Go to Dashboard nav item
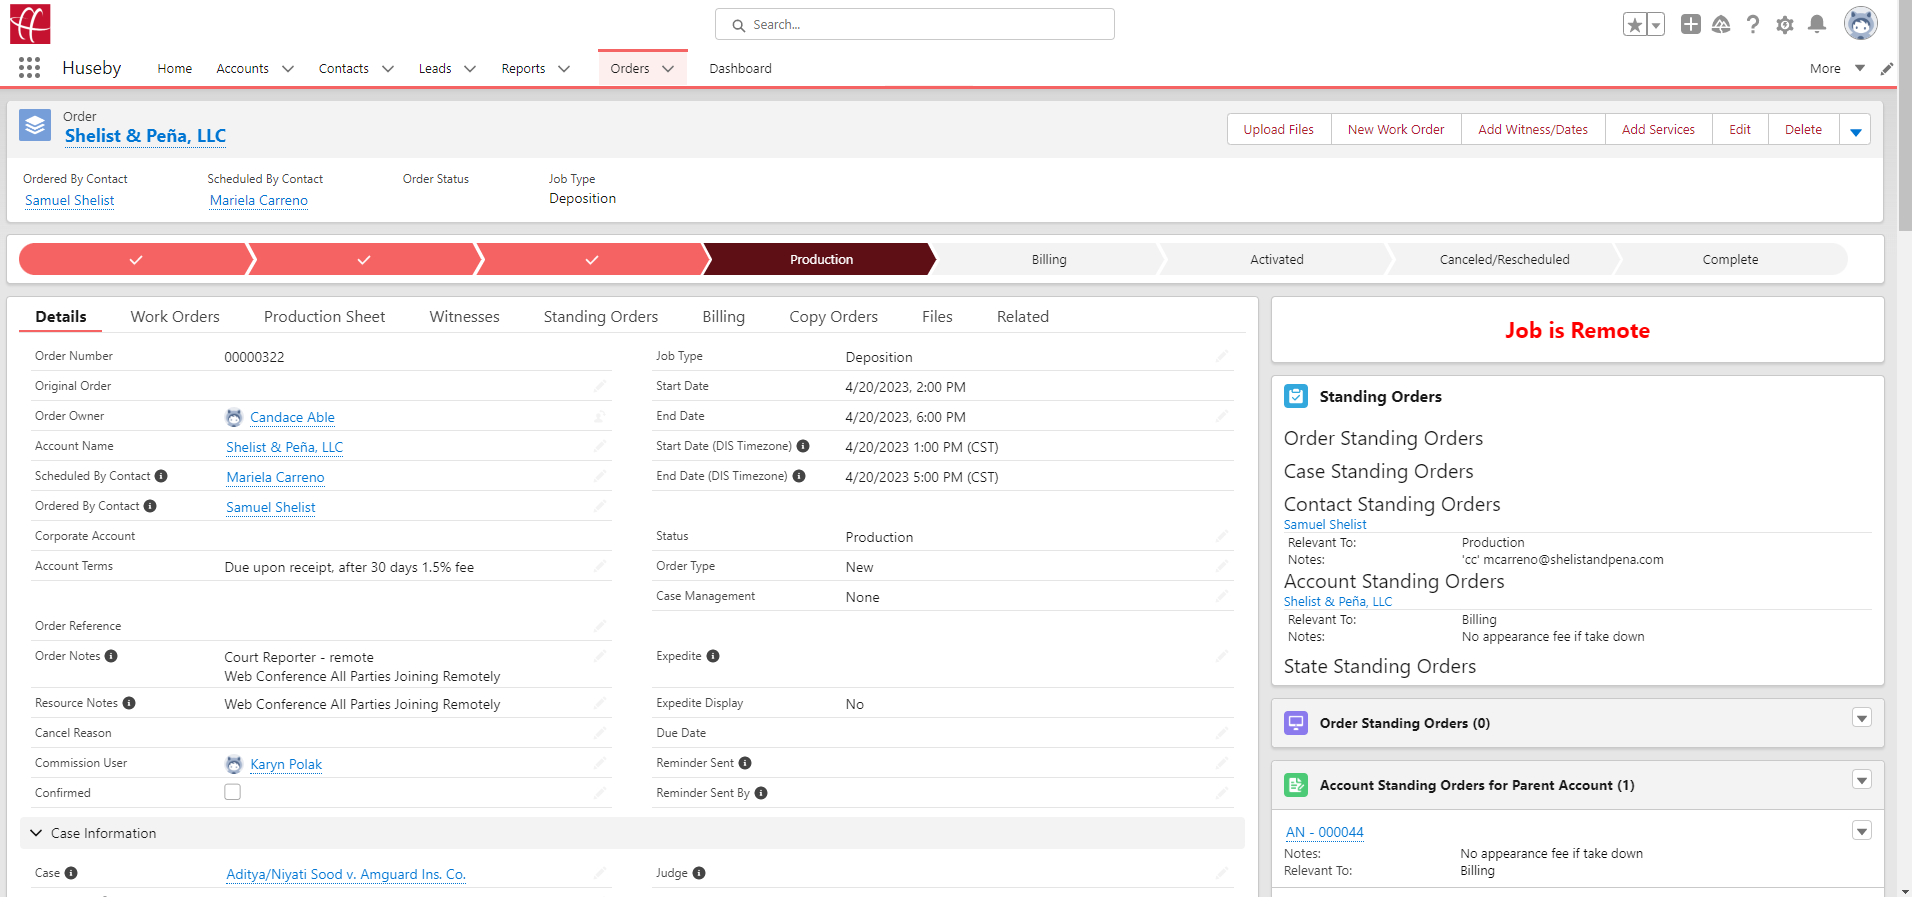Image resolution: width=1912 pixels, height=897 pixels. (740, 69)
